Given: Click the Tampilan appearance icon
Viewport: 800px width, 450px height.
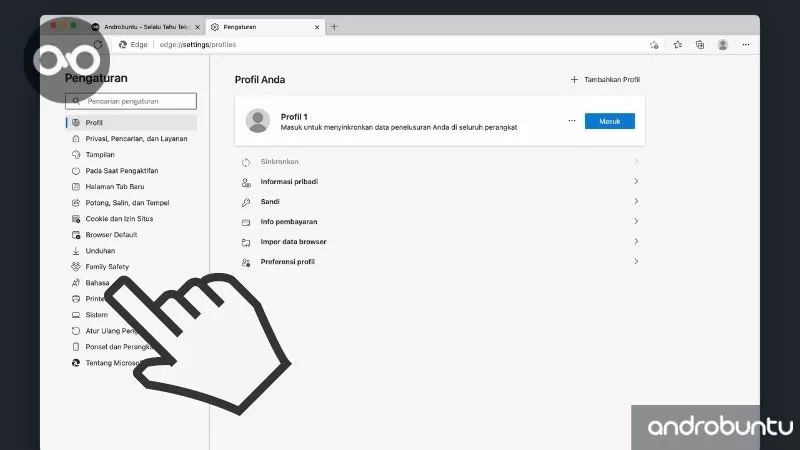Looking at the screenshot, I should (76, 155).
